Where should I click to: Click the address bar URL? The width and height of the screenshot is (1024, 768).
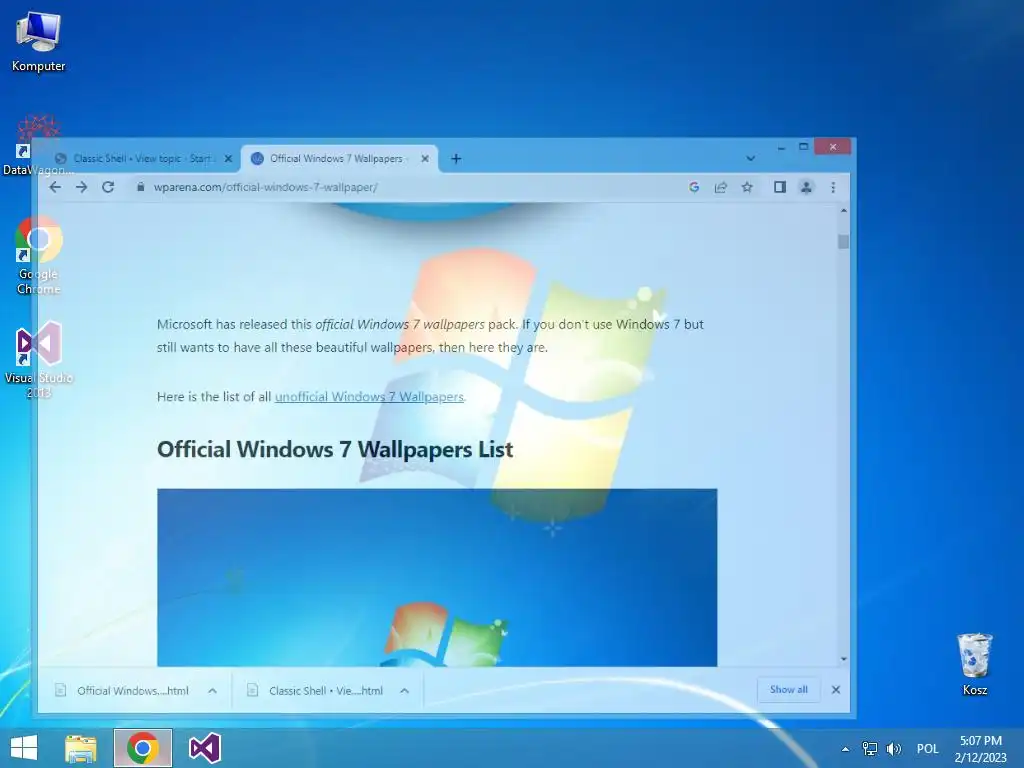[266, 187]
